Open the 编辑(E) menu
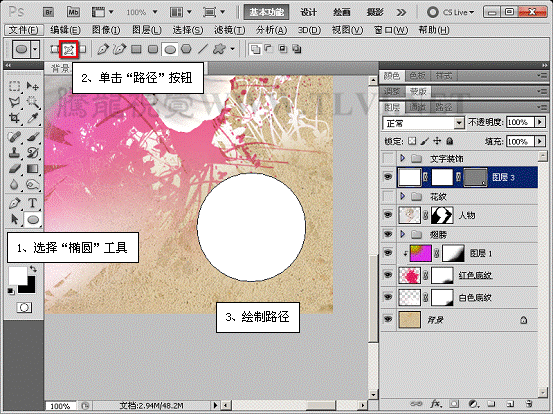 click(x=65, y=30)
